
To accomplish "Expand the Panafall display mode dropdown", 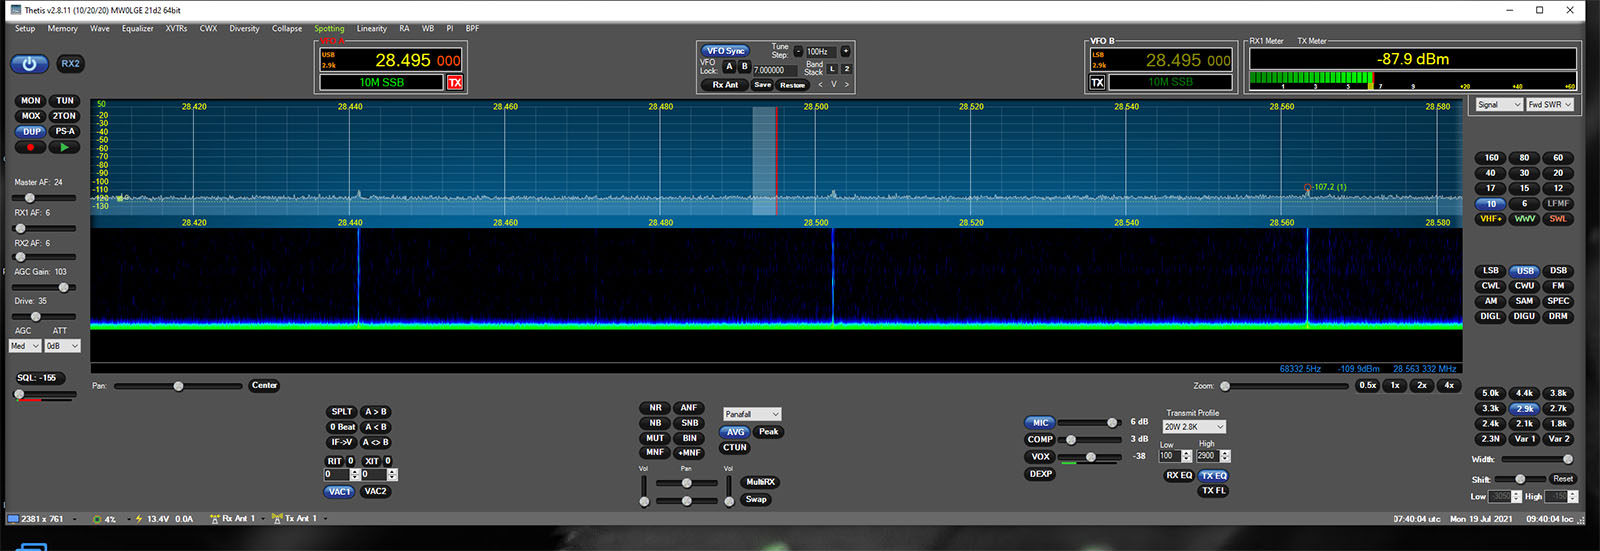I will click(x=752, y=414).
